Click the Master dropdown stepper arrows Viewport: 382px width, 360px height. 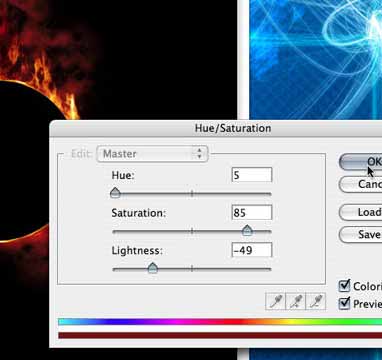(199, 154)
